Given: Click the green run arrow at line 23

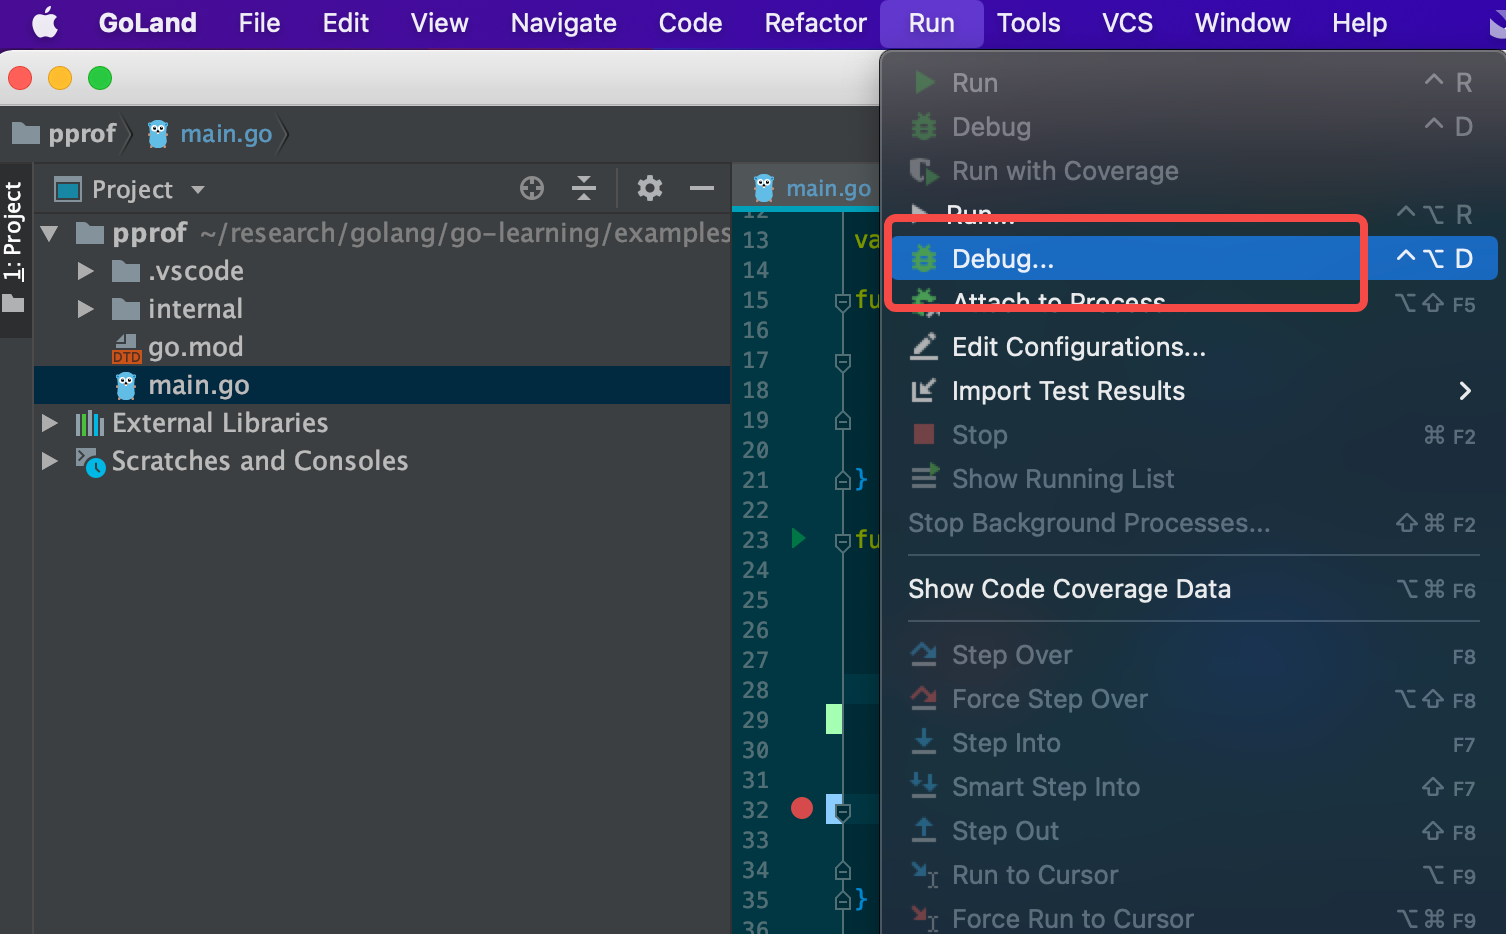Looking at the screenshot, I should pos(797,538).
